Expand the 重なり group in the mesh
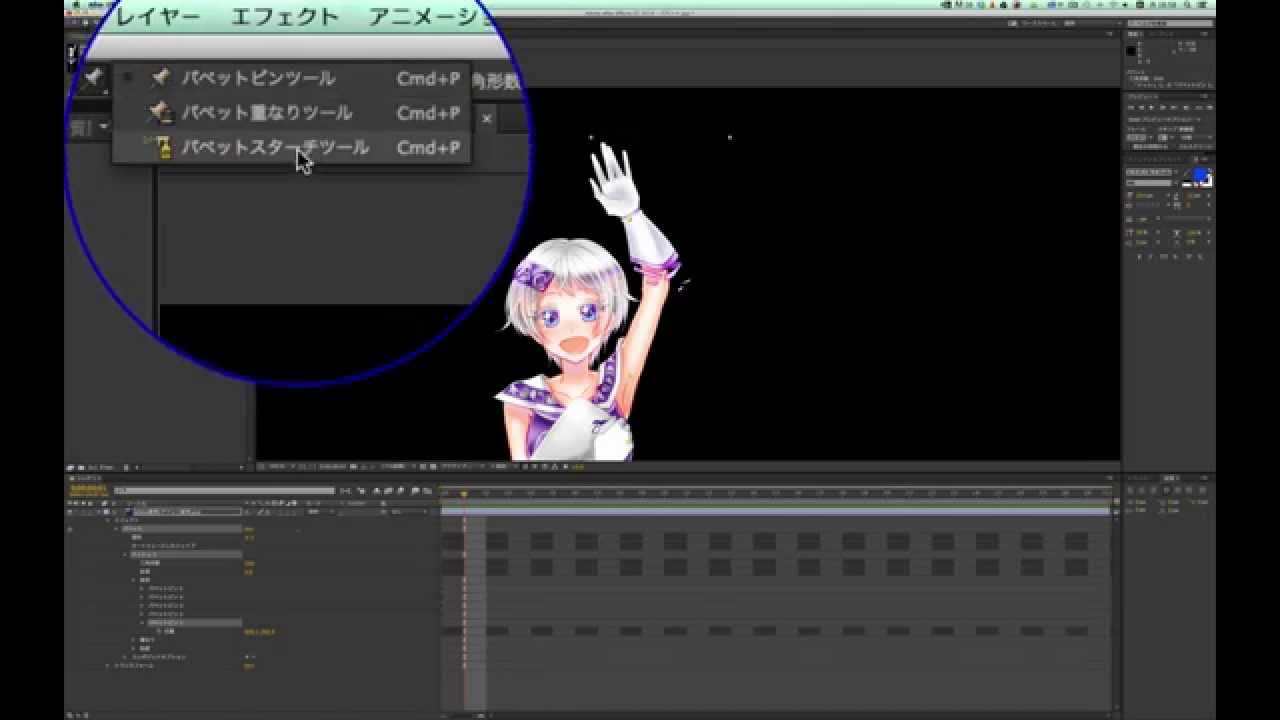Image resolution: width=1280 pixels, height=720 pixels. (x=133, y=640)
